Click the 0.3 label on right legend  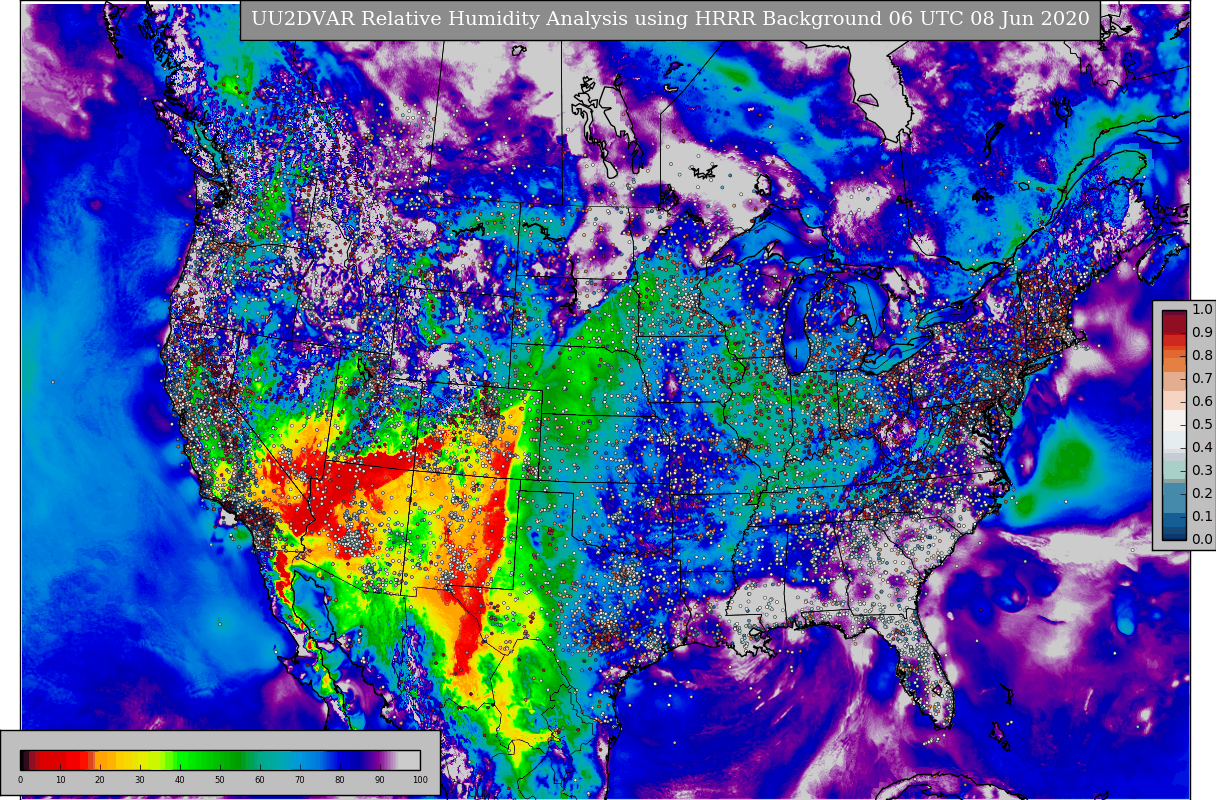pos(1202,471)
